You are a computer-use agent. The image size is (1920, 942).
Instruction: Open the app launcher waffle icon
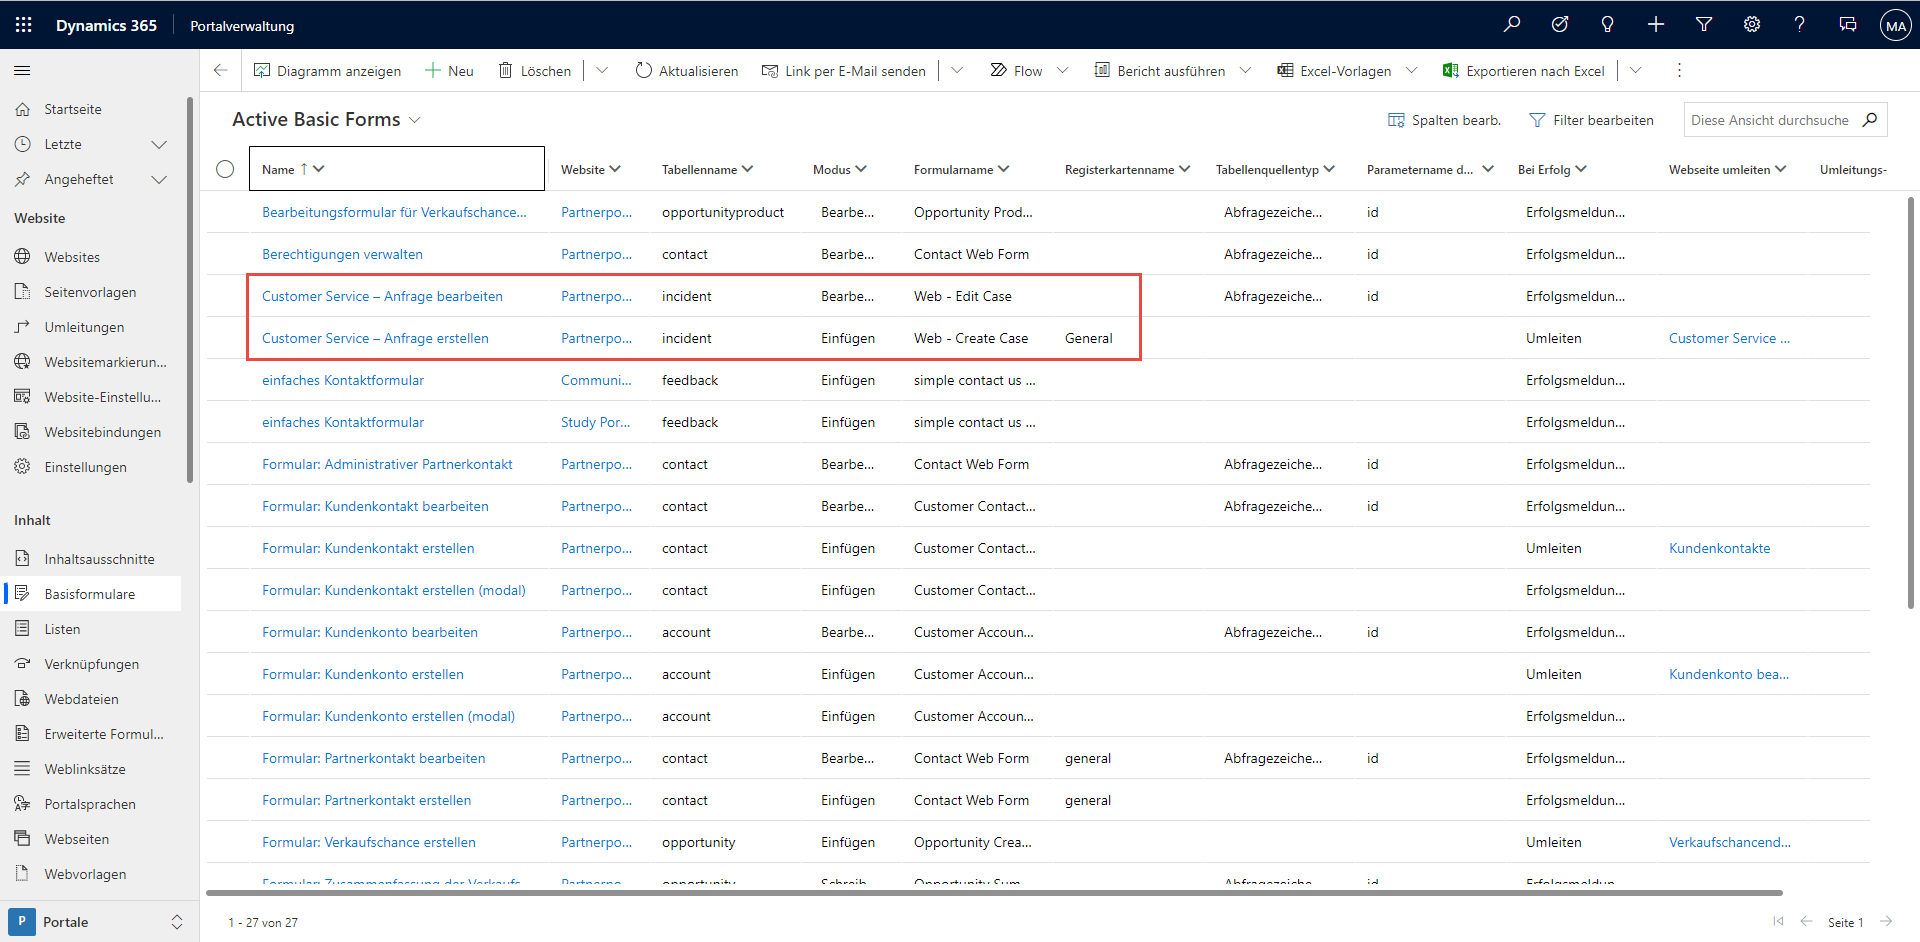pyautogui.click(x=23, y=25)
